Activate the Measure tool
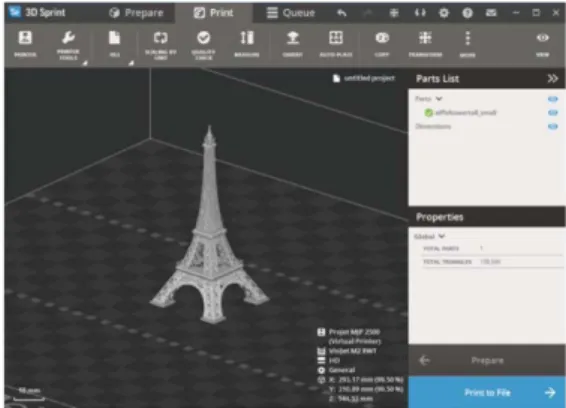 pos(247,44)
